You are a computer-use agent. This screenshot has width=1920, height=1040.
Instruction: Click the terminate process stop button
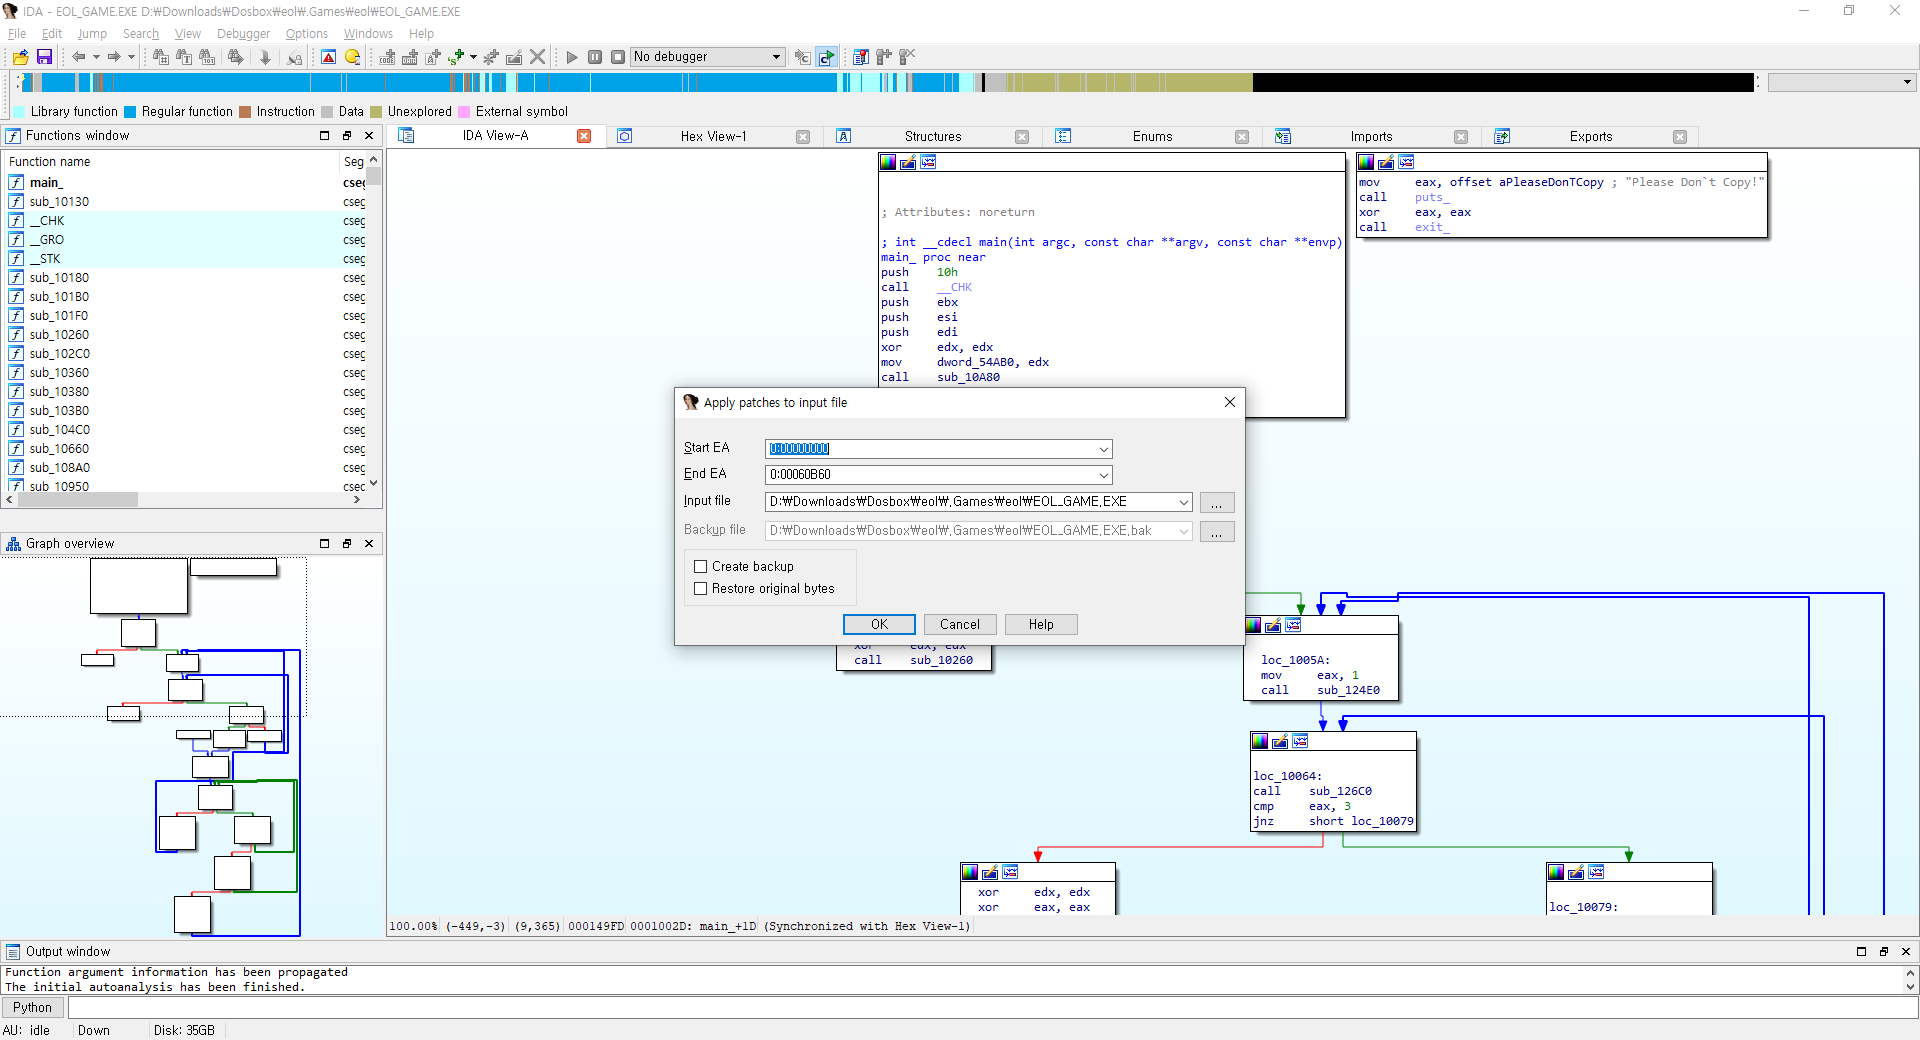tap(618, 57)
